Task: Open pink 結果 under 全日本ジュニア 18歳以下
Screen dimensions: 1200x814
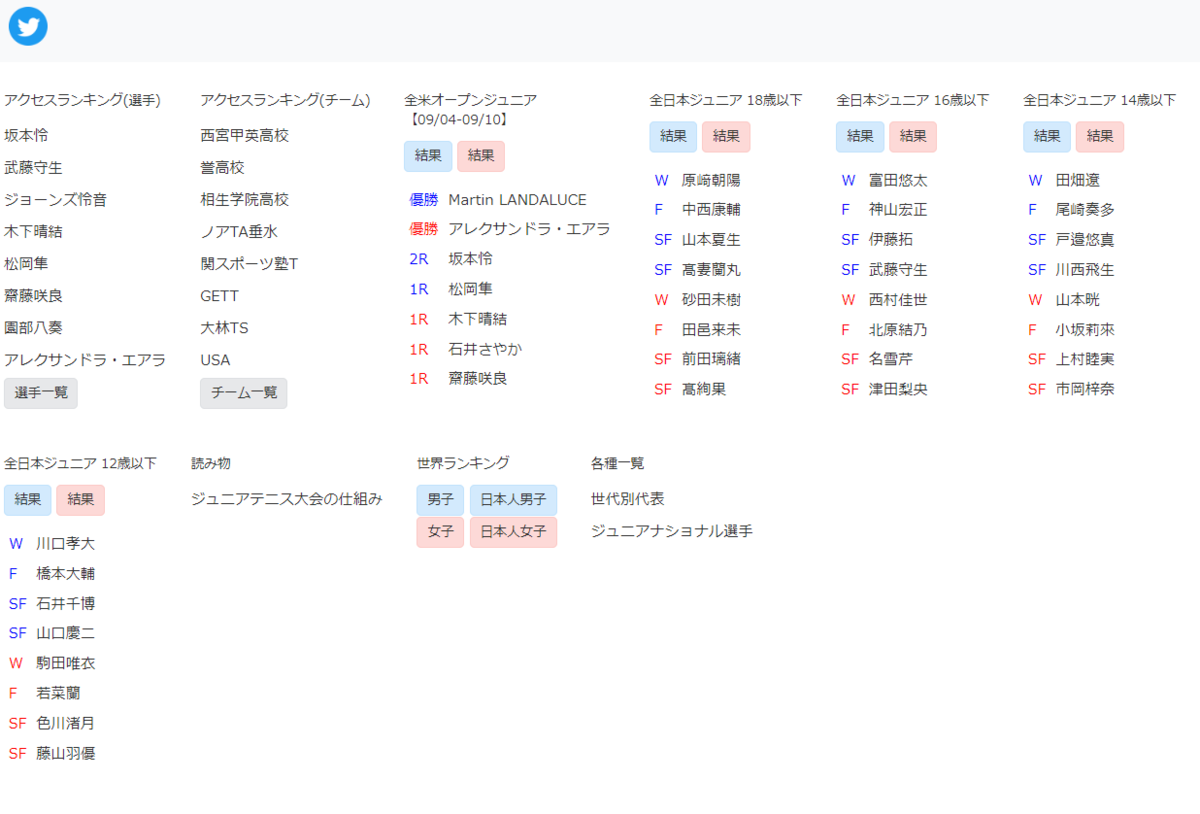Action: tap(726, 137)
